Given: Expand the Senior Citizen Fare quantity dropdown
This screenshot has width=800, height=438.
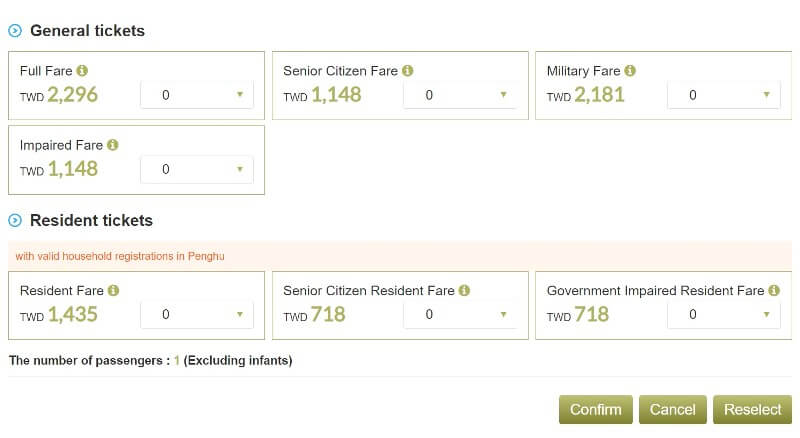Looking at the screenshot, I should pyautogui.click(x=460, y=94).
